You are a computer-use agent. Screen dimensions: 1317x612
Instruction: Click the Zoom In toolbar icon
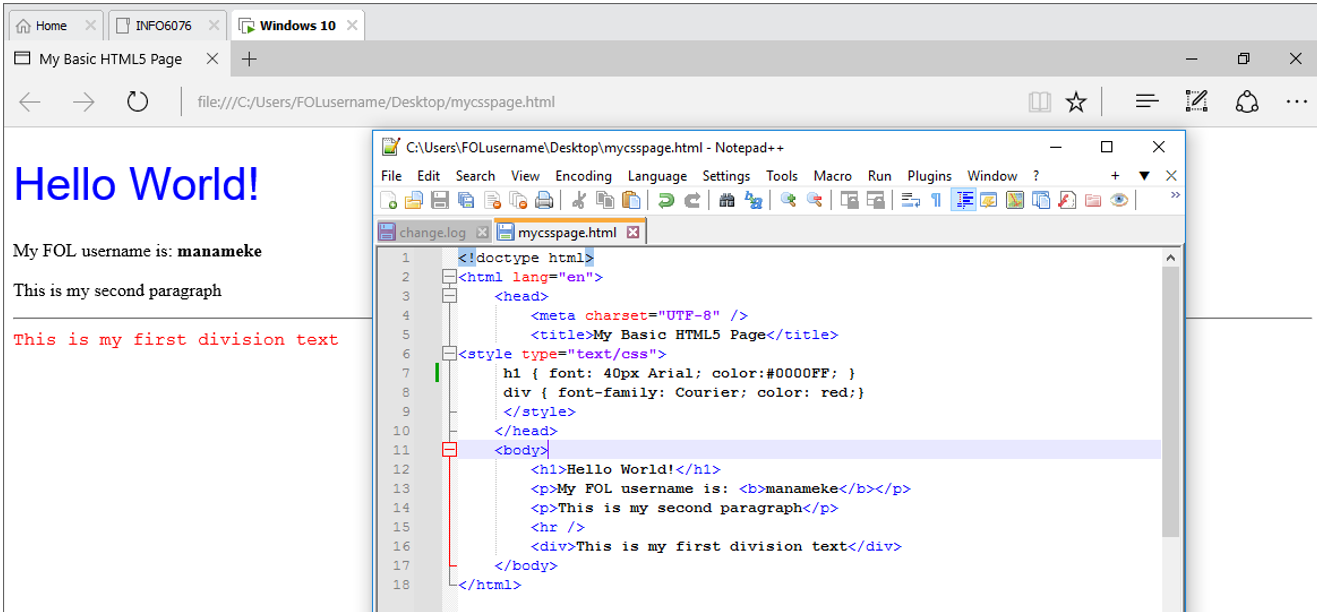click(x=789, y=200)
